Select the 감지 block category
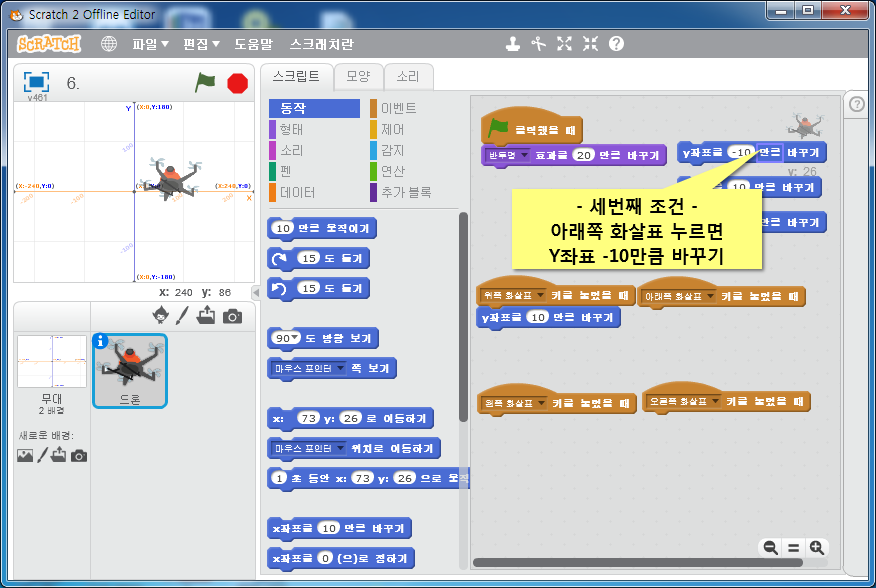This screenshot has width=876, height=588. (413, 150)
